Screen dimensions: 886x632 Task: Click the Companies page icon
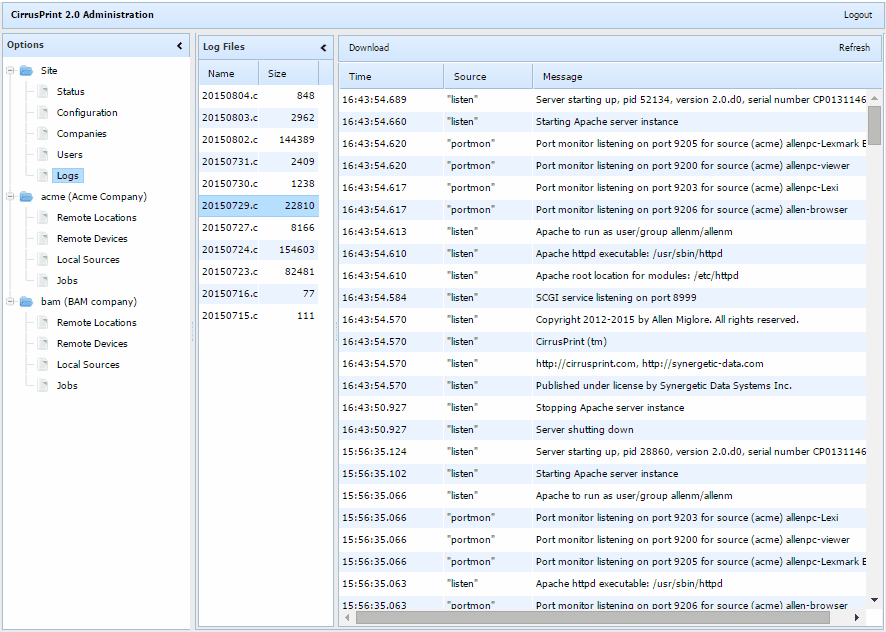tap(42, 133)
